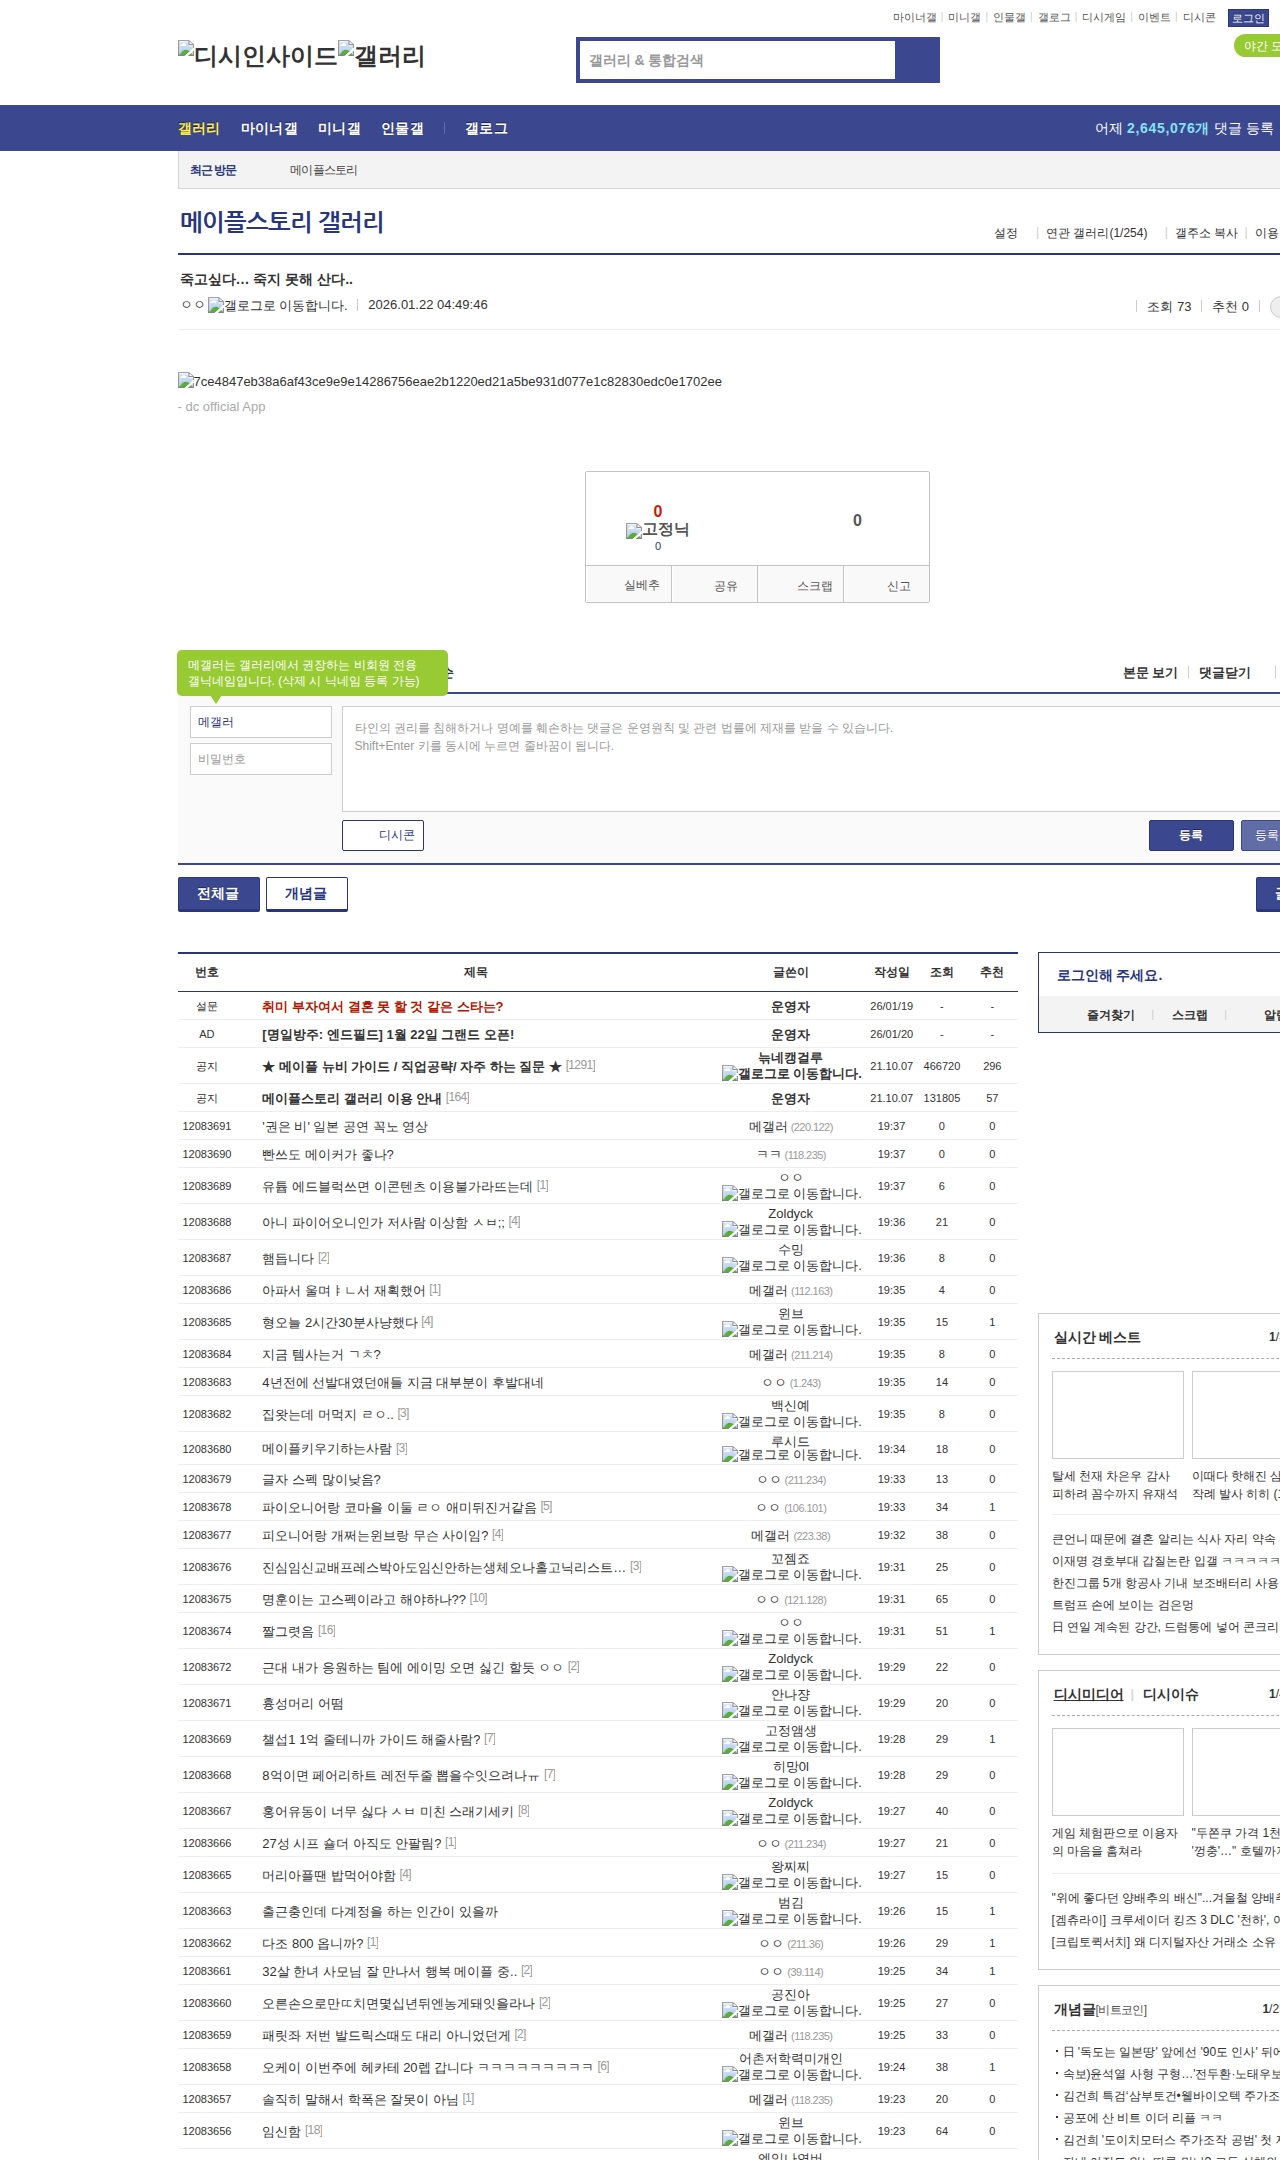Click the 갤러리 logo next to DCInside
The height and width of the screenshot is (2160, 1280).
(x=381, y=56)
